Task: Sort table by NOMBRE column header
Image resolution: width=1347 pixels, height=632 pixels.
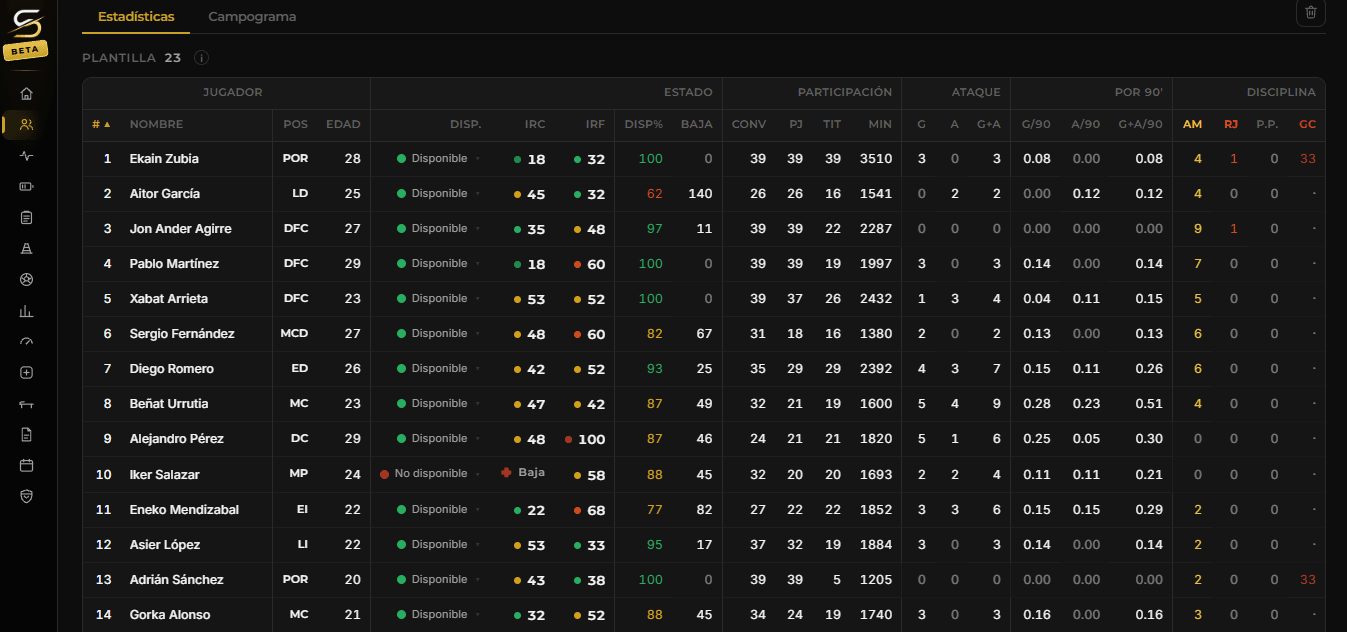Action: pyautogui.click(x=156, y=125)
